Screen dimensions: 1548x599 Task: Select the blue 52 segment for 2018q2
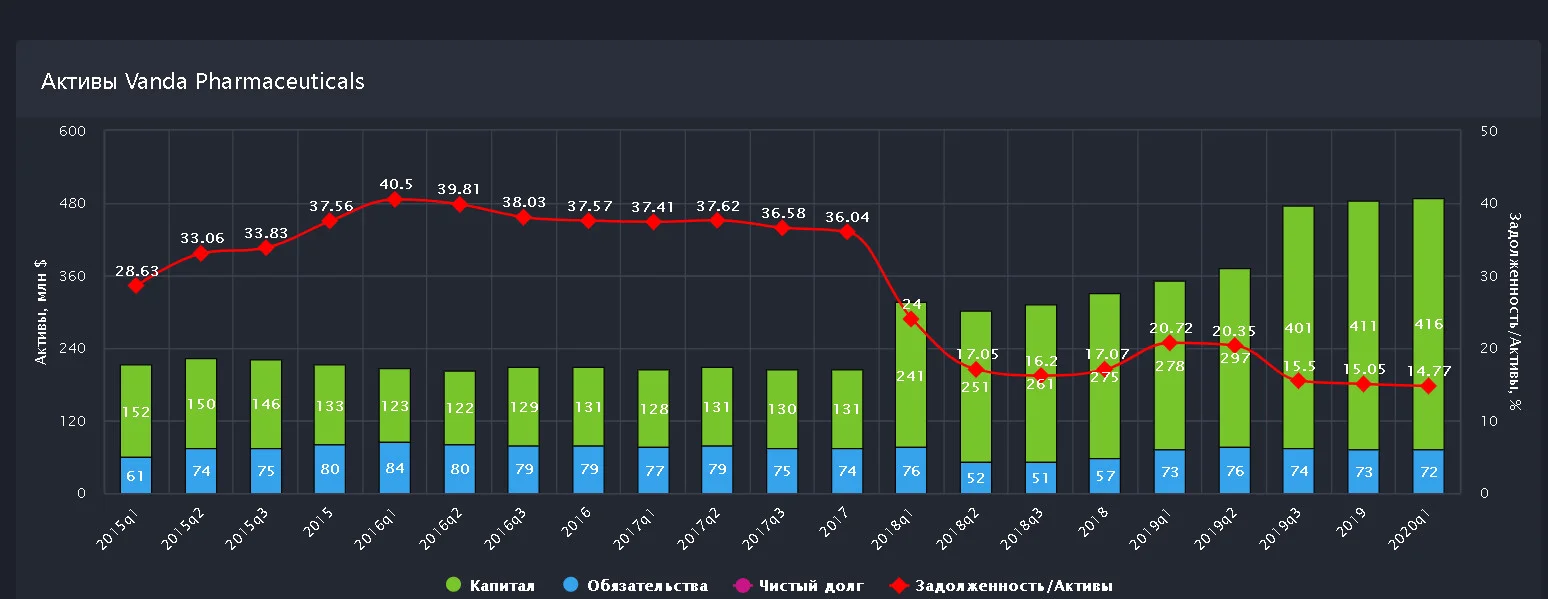(976, 477)
